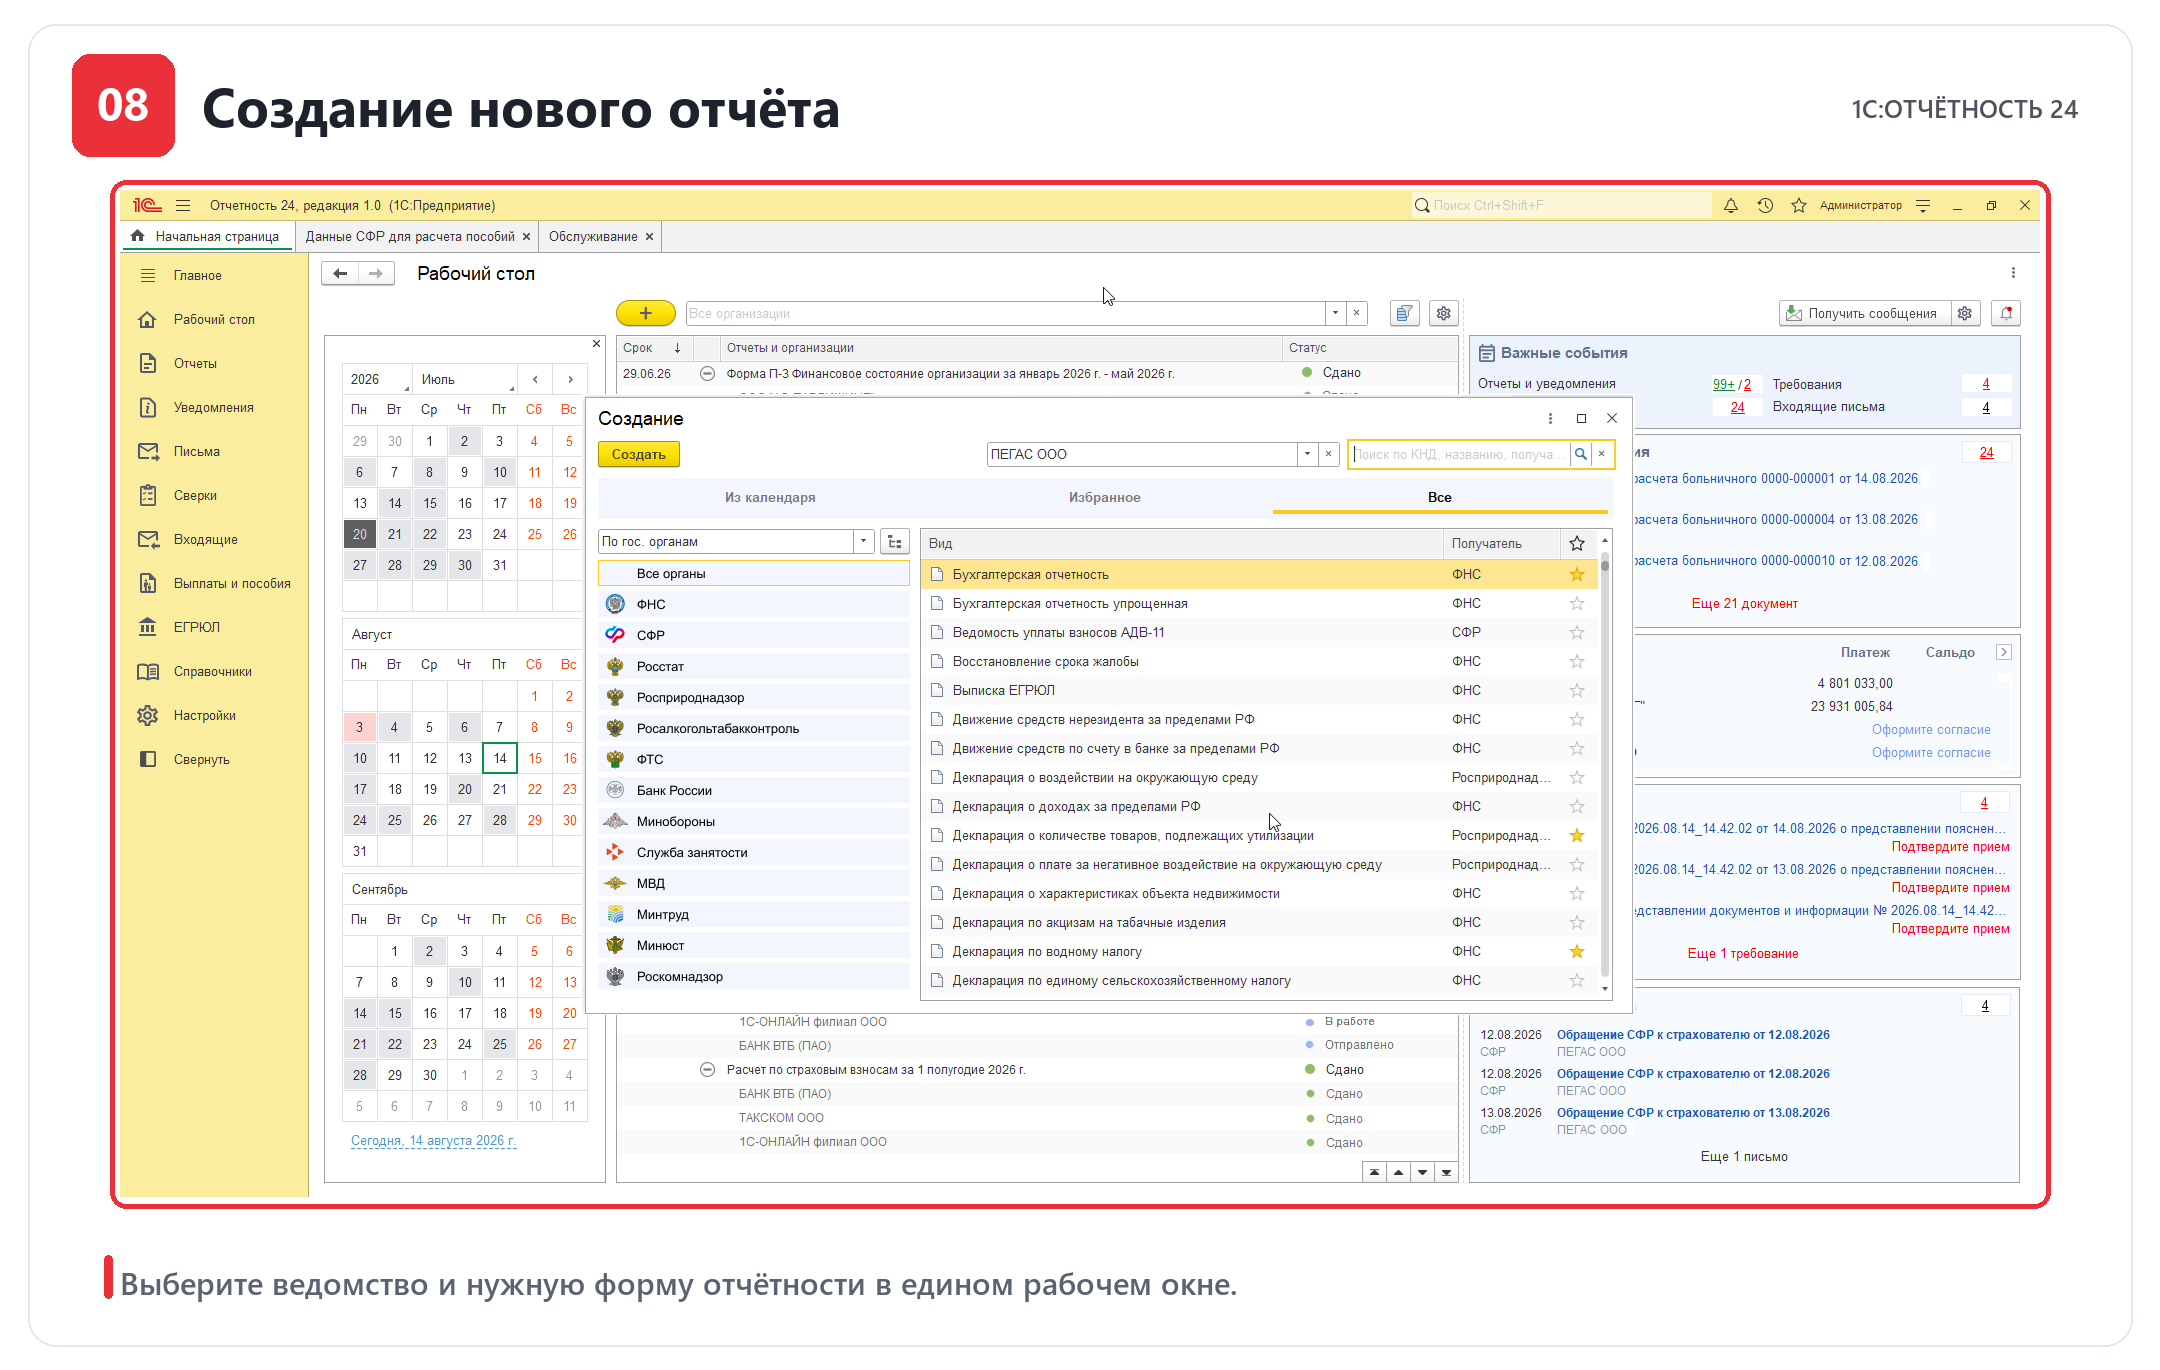Viewport: 2160px width, 1370px height.
Task: Click the notifications bell icon in title bar
Action: click(1731, 206)
